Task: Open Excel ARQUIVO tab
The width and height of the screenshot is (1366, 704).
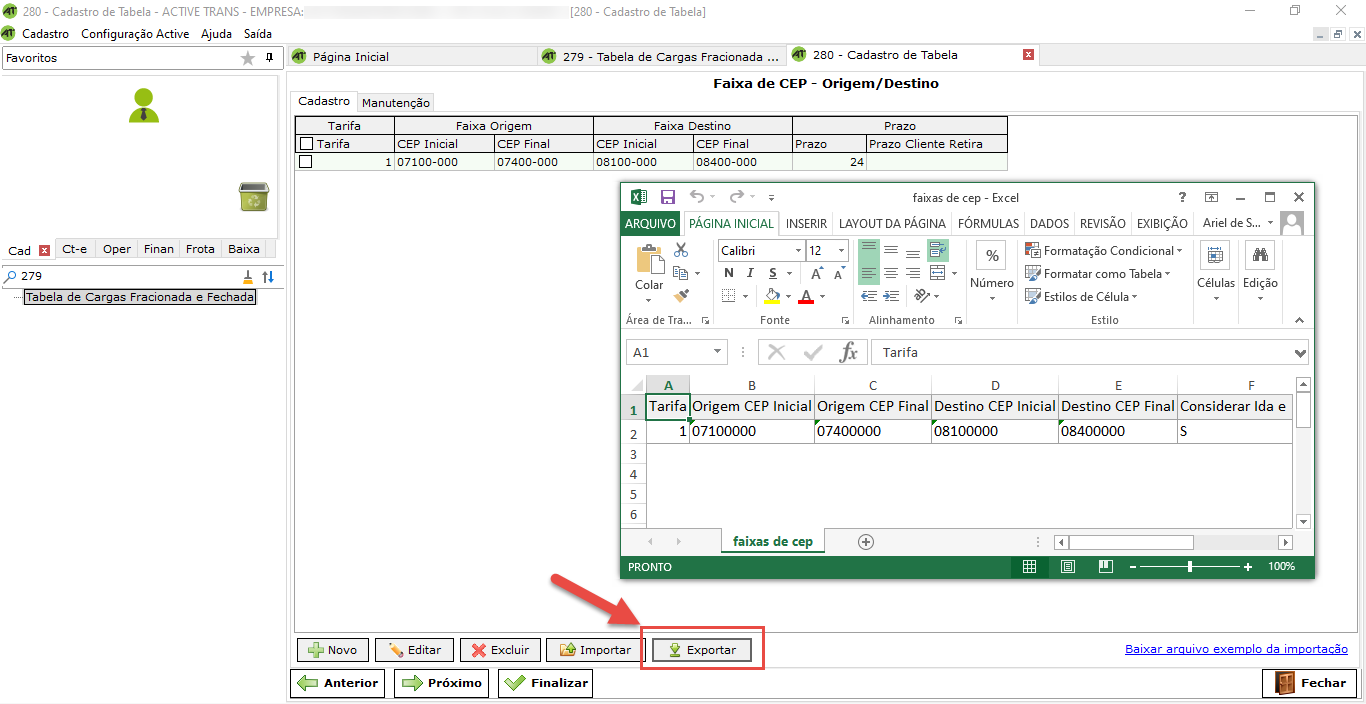Action: [x=651, y=223]
